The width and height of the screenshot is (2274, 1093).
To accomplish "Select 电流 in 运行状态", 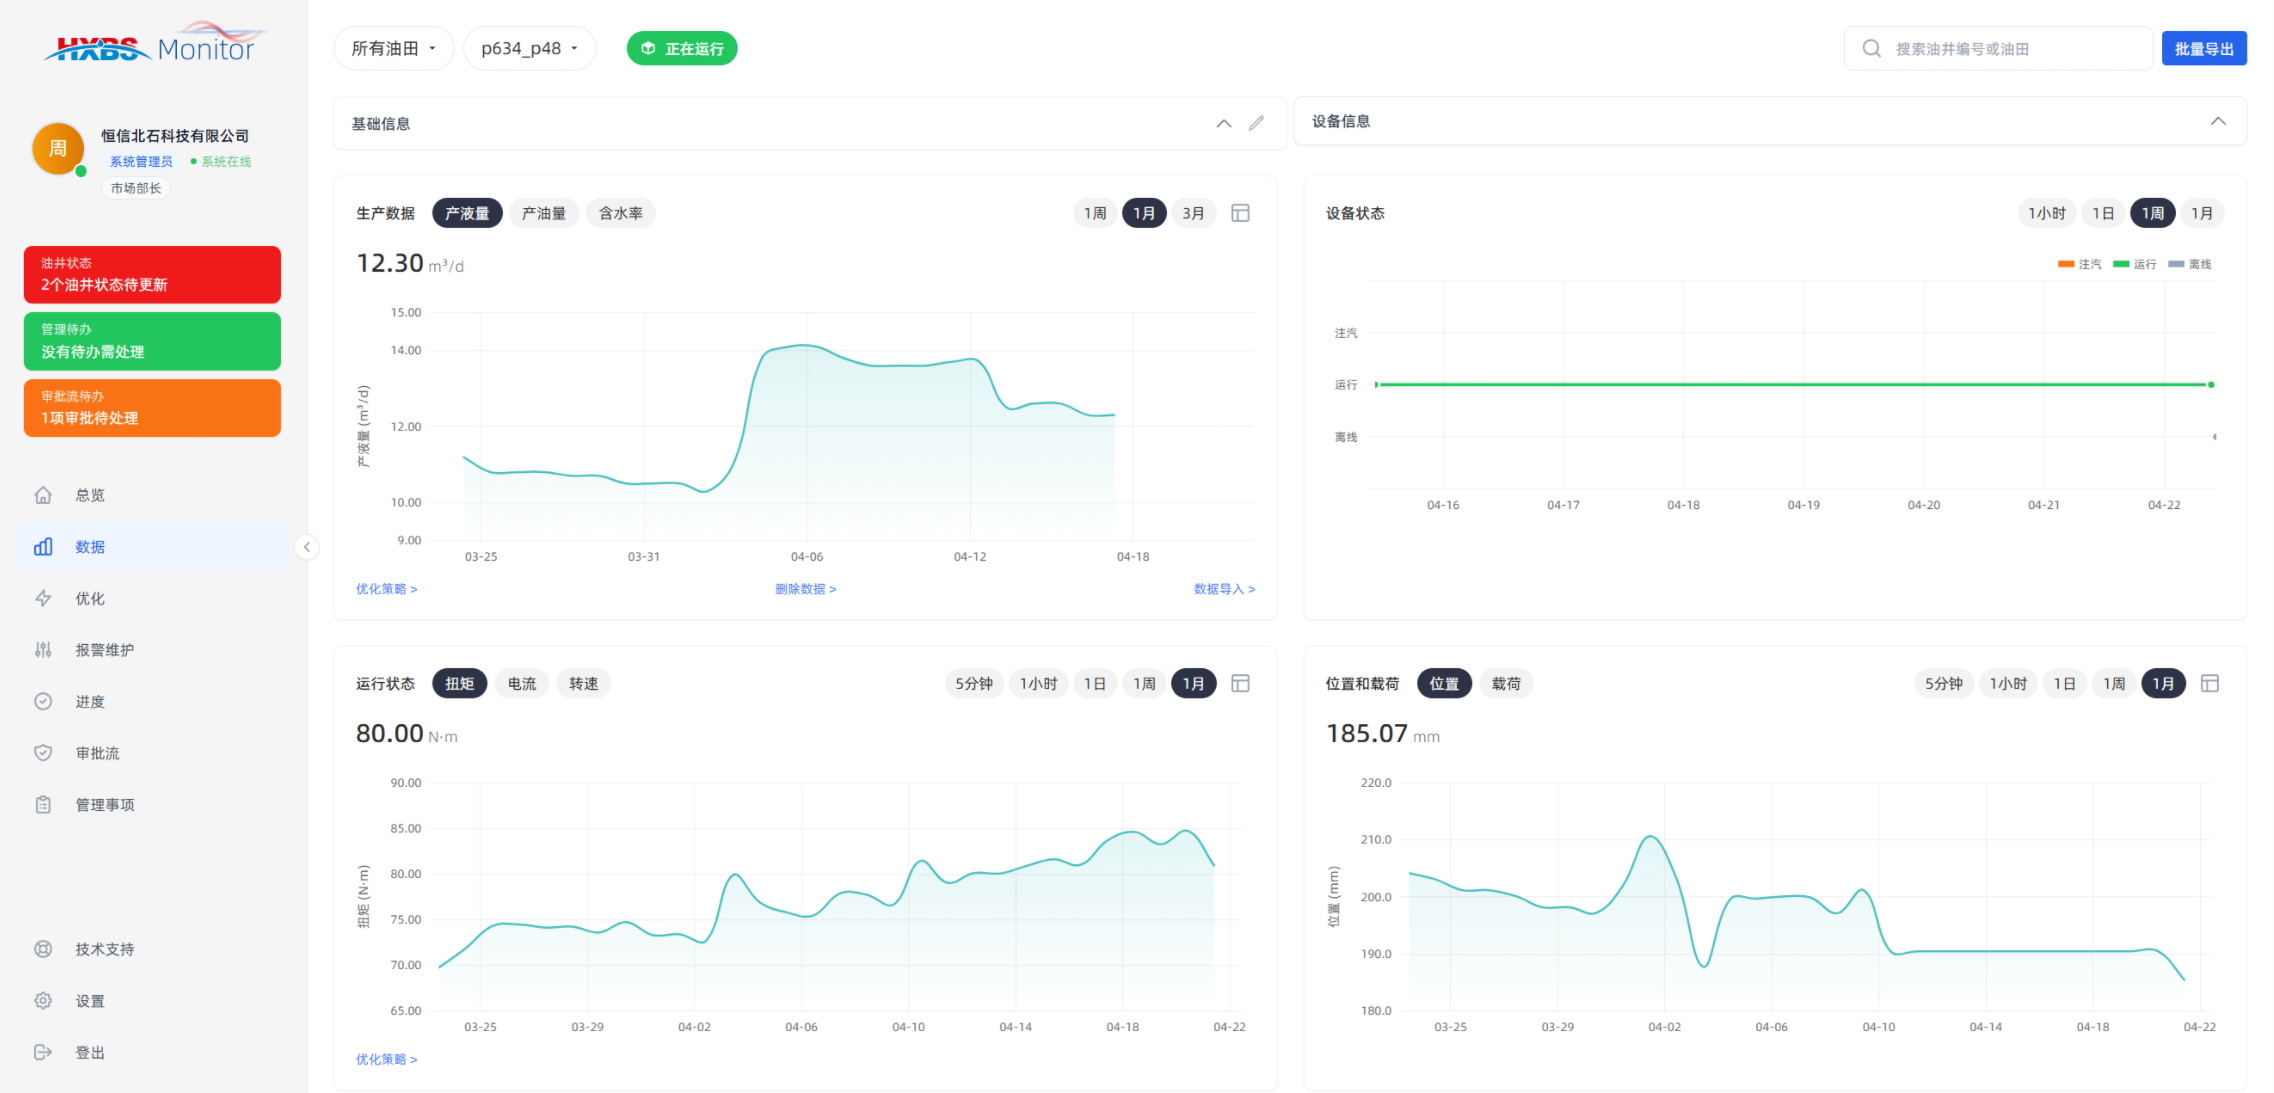I will tap(522, 683).
